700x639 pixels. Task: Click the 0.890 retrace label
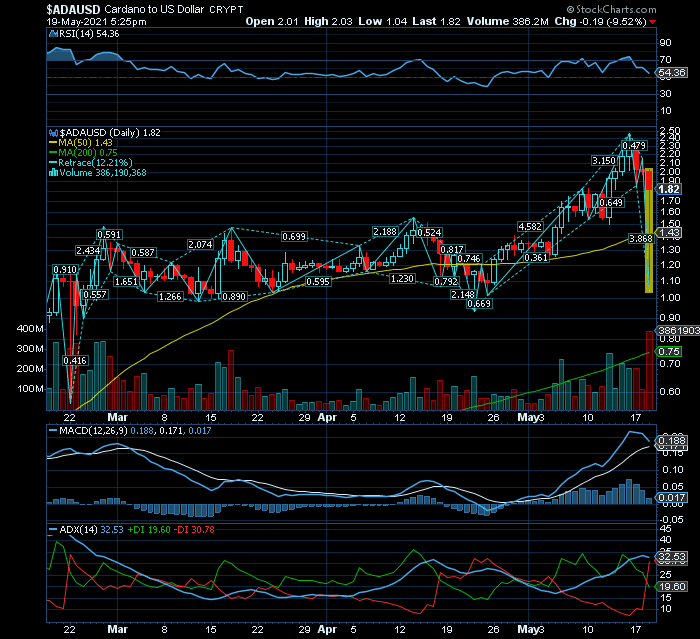pos(234,297)
